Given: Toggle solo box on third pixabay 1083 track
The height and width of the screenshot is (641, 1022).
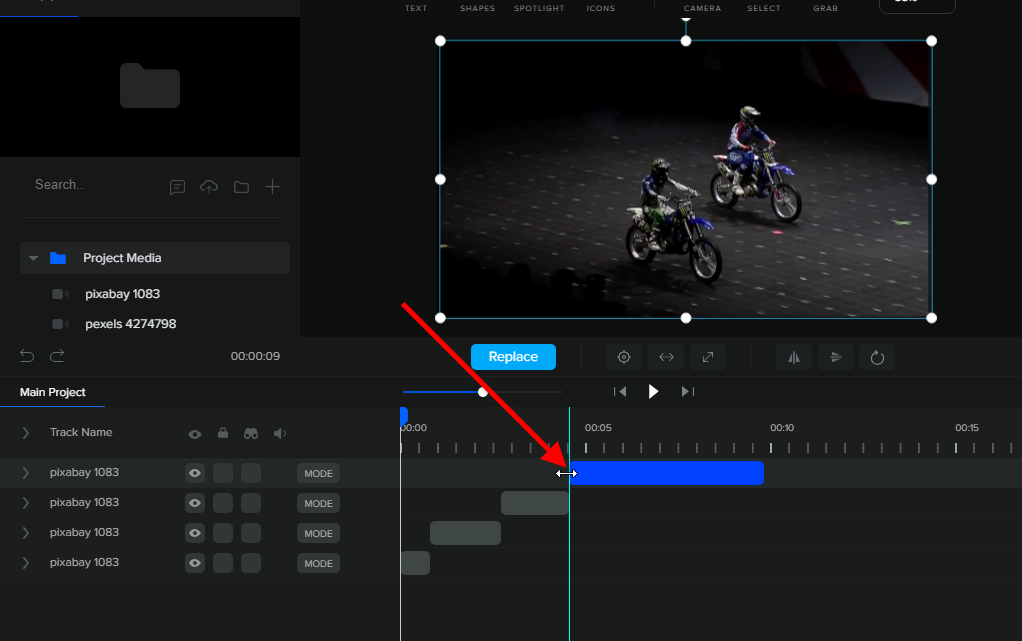Looking at the screenshot, I should pos(251,533).
